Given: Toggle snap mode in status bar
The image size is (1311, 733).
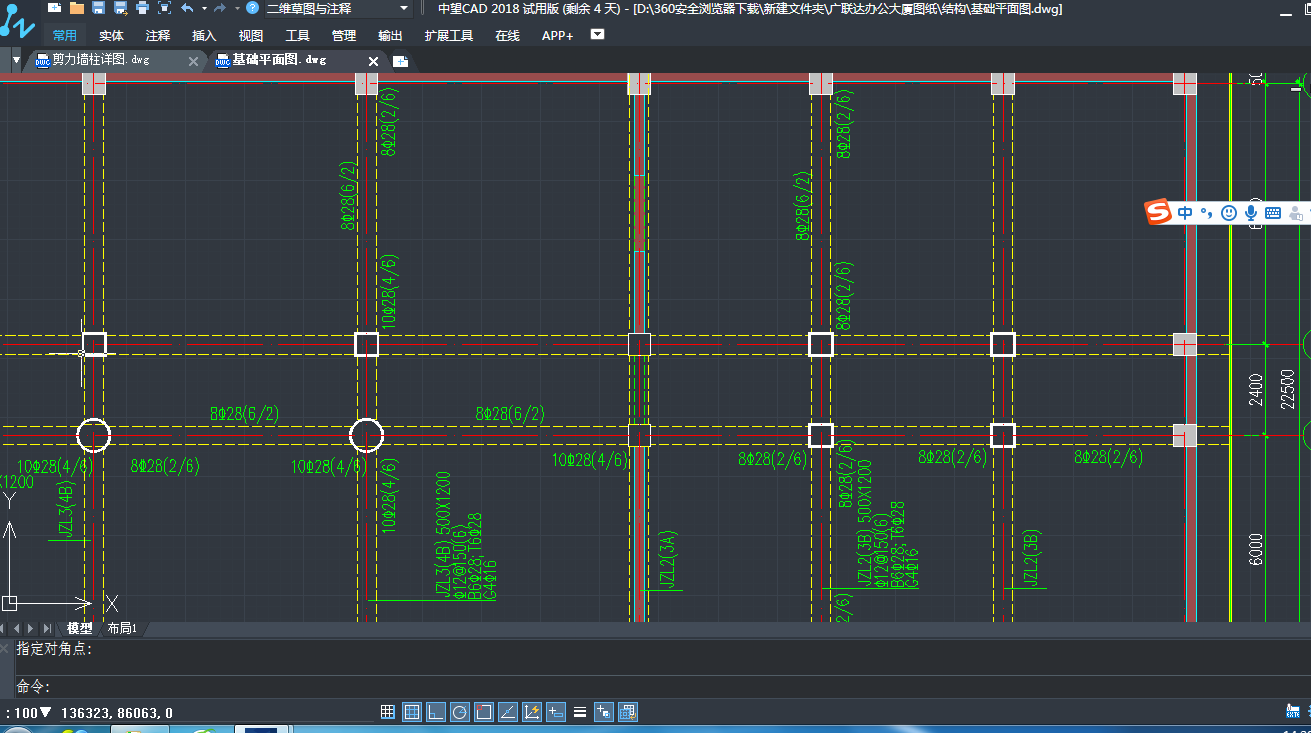Looking at the screenshot, I should (x=388, y=712).
